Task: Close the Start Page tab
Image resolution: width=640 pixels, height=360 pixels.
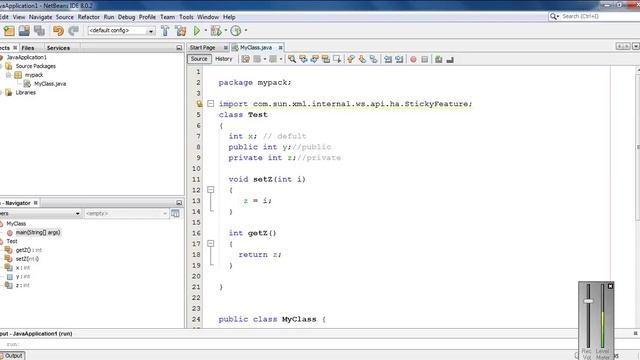Action: click(x=225, y=48)
